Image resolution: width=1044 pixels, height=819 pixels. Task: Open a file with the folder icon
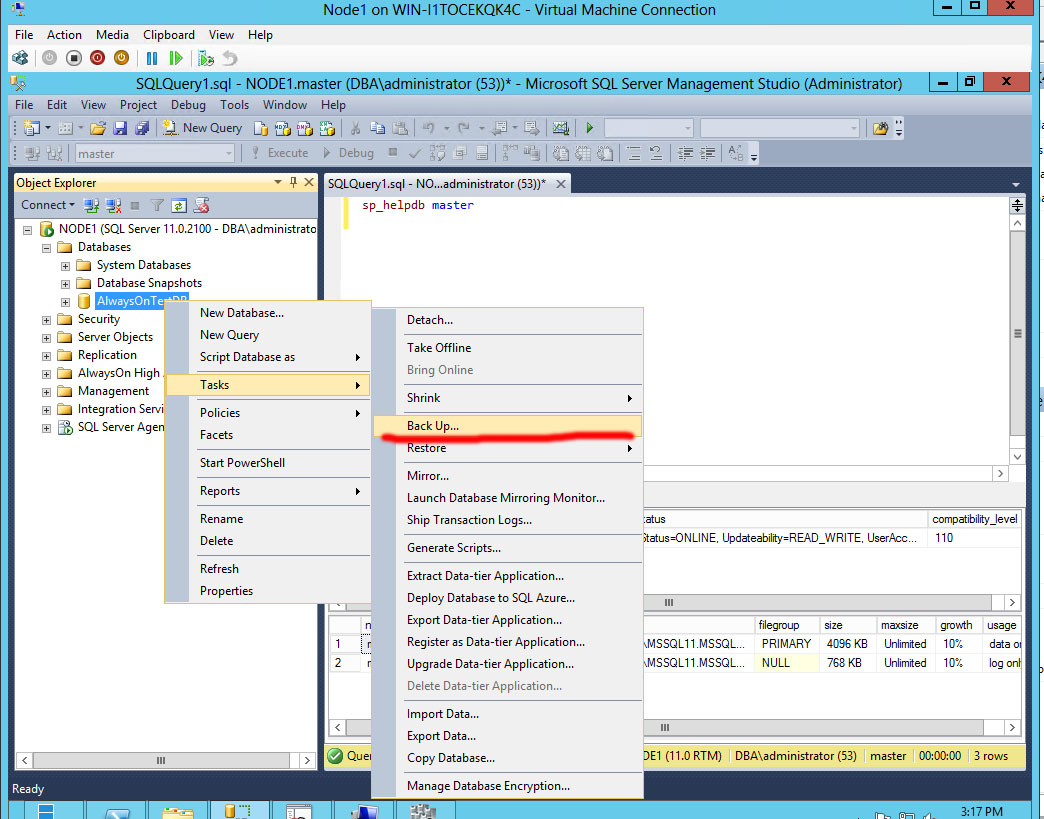click(x=96, y=127)
